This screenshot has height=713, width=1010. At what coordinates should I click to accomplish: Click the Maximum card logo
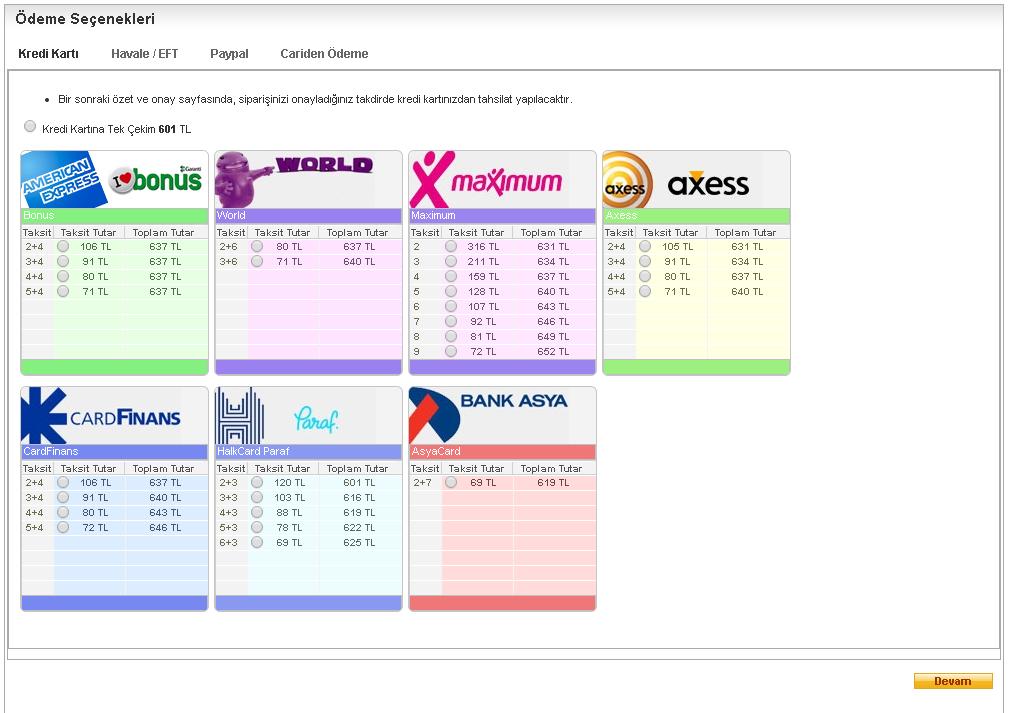point(487,180)
